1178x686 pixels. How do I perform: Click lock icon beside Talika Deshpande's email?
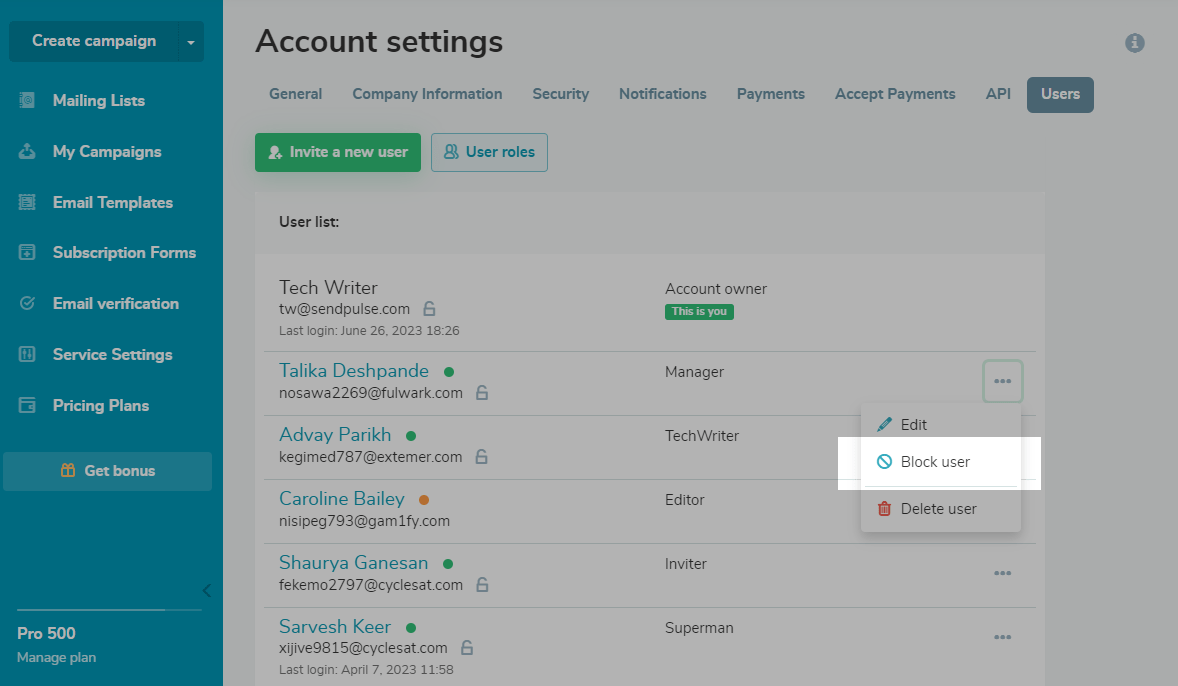click(x=481, y=393)
